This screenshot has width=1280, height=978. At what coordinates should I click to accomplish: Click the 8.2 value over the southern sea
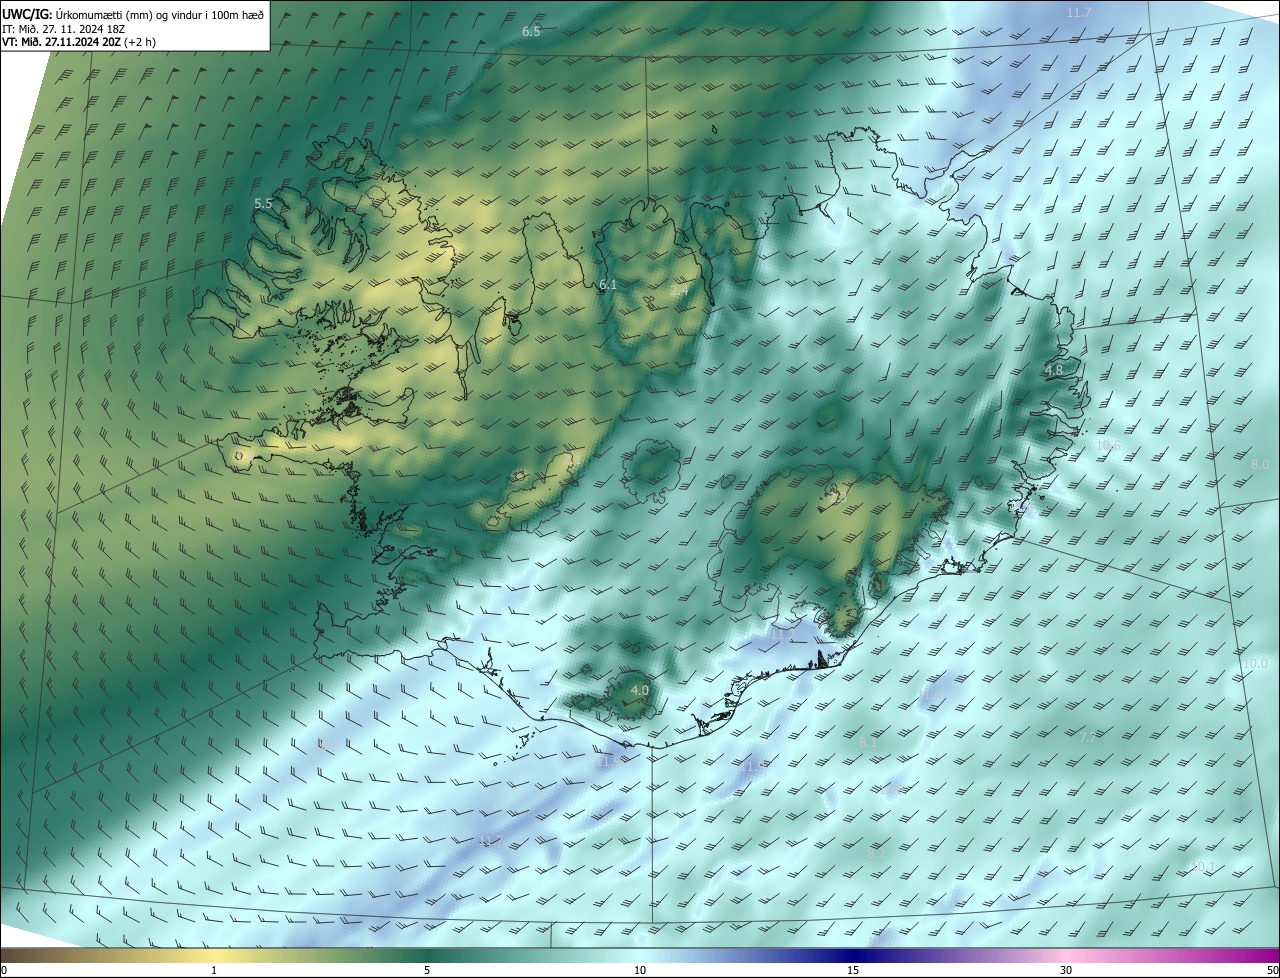(x=877, y=854)
